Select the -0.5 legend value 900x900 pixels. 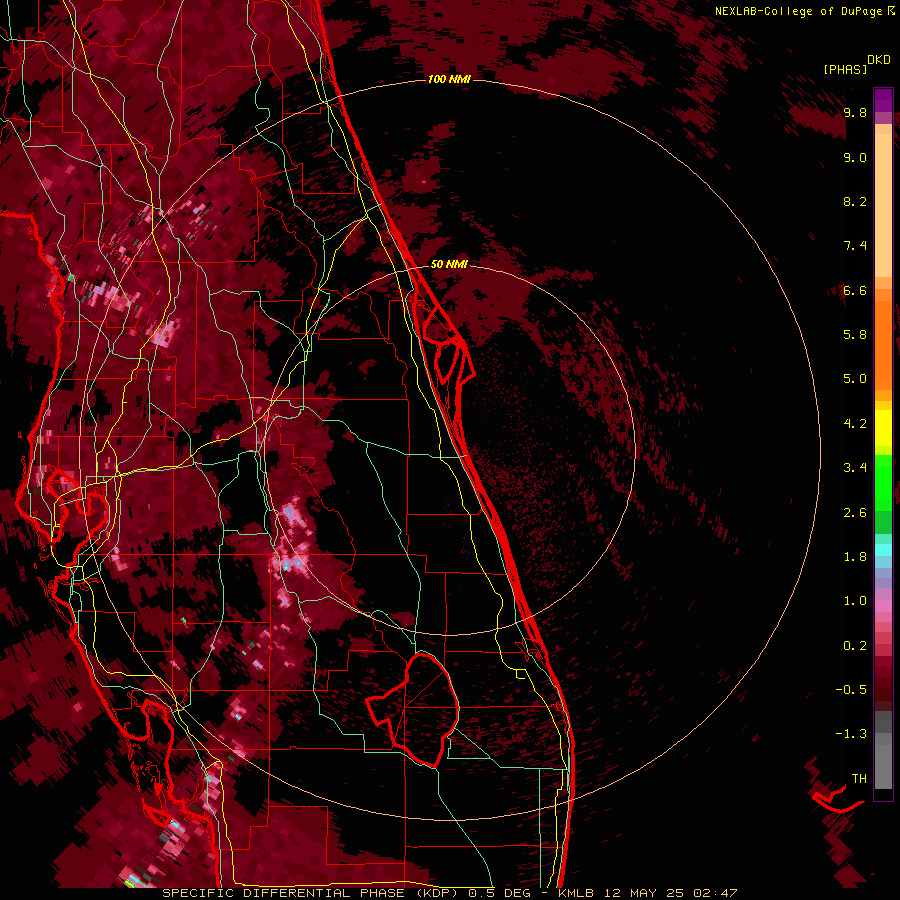tap(851, 690)
